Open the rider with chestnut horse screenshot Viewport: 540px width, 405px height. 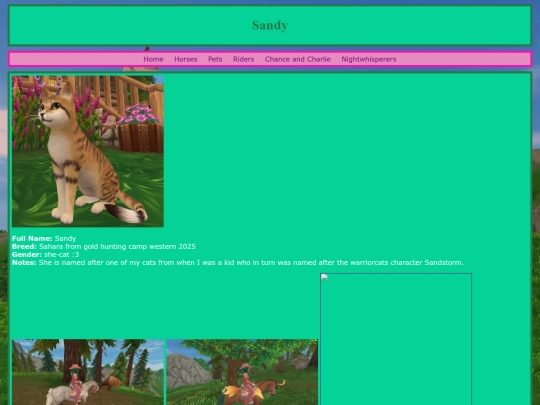[x=242, y=372]
